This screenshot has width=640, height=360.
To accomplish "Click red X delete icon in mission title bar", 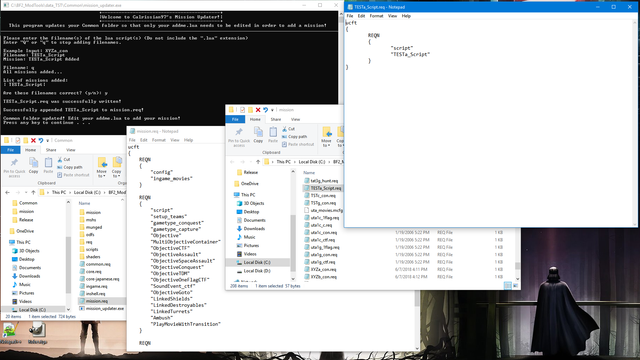I will coord(258,110).
